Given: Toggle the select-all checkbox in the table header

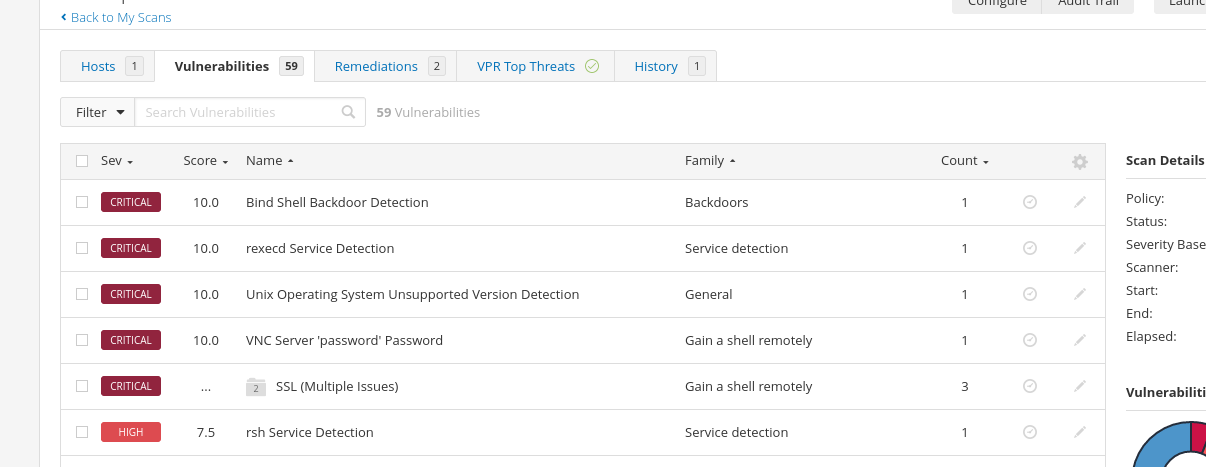Looking at the screenshot, I should 82,161.
